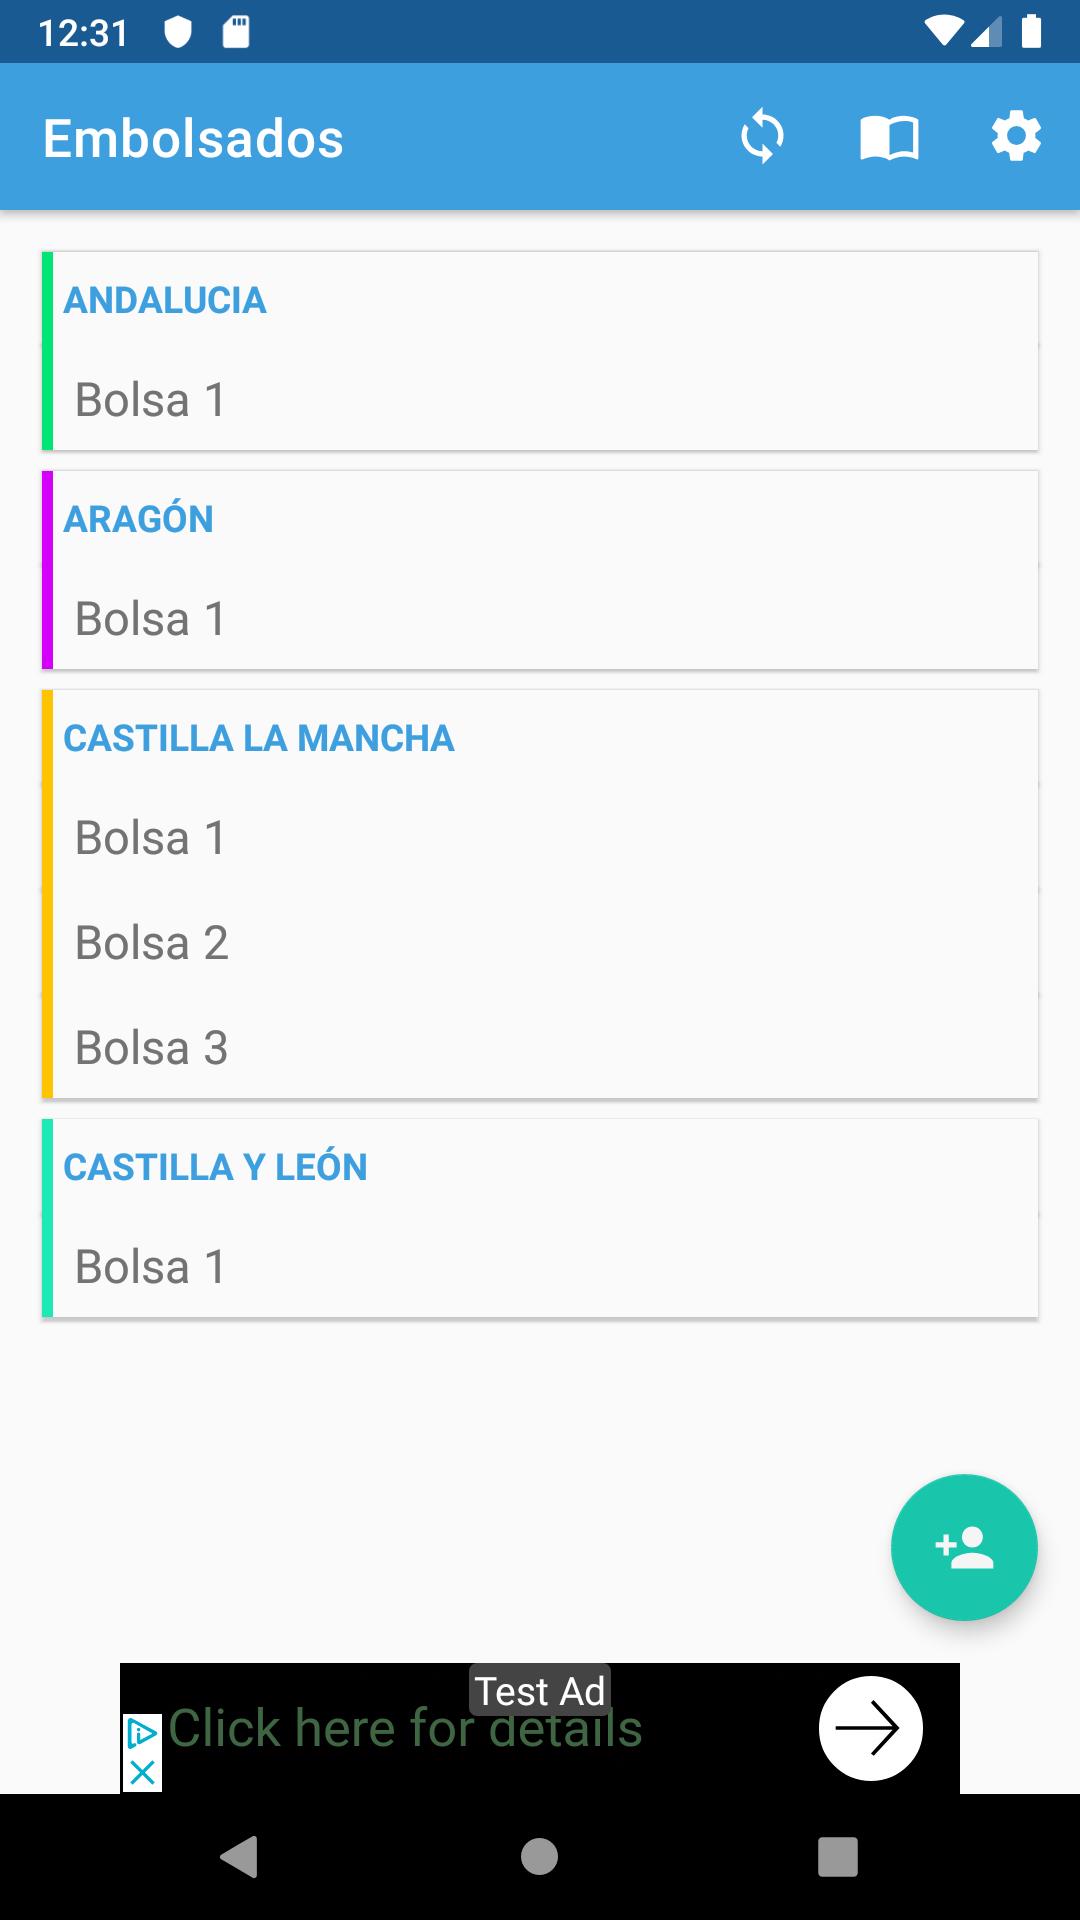Tap CASTILLA LA MANCHA header

(259, 738)
